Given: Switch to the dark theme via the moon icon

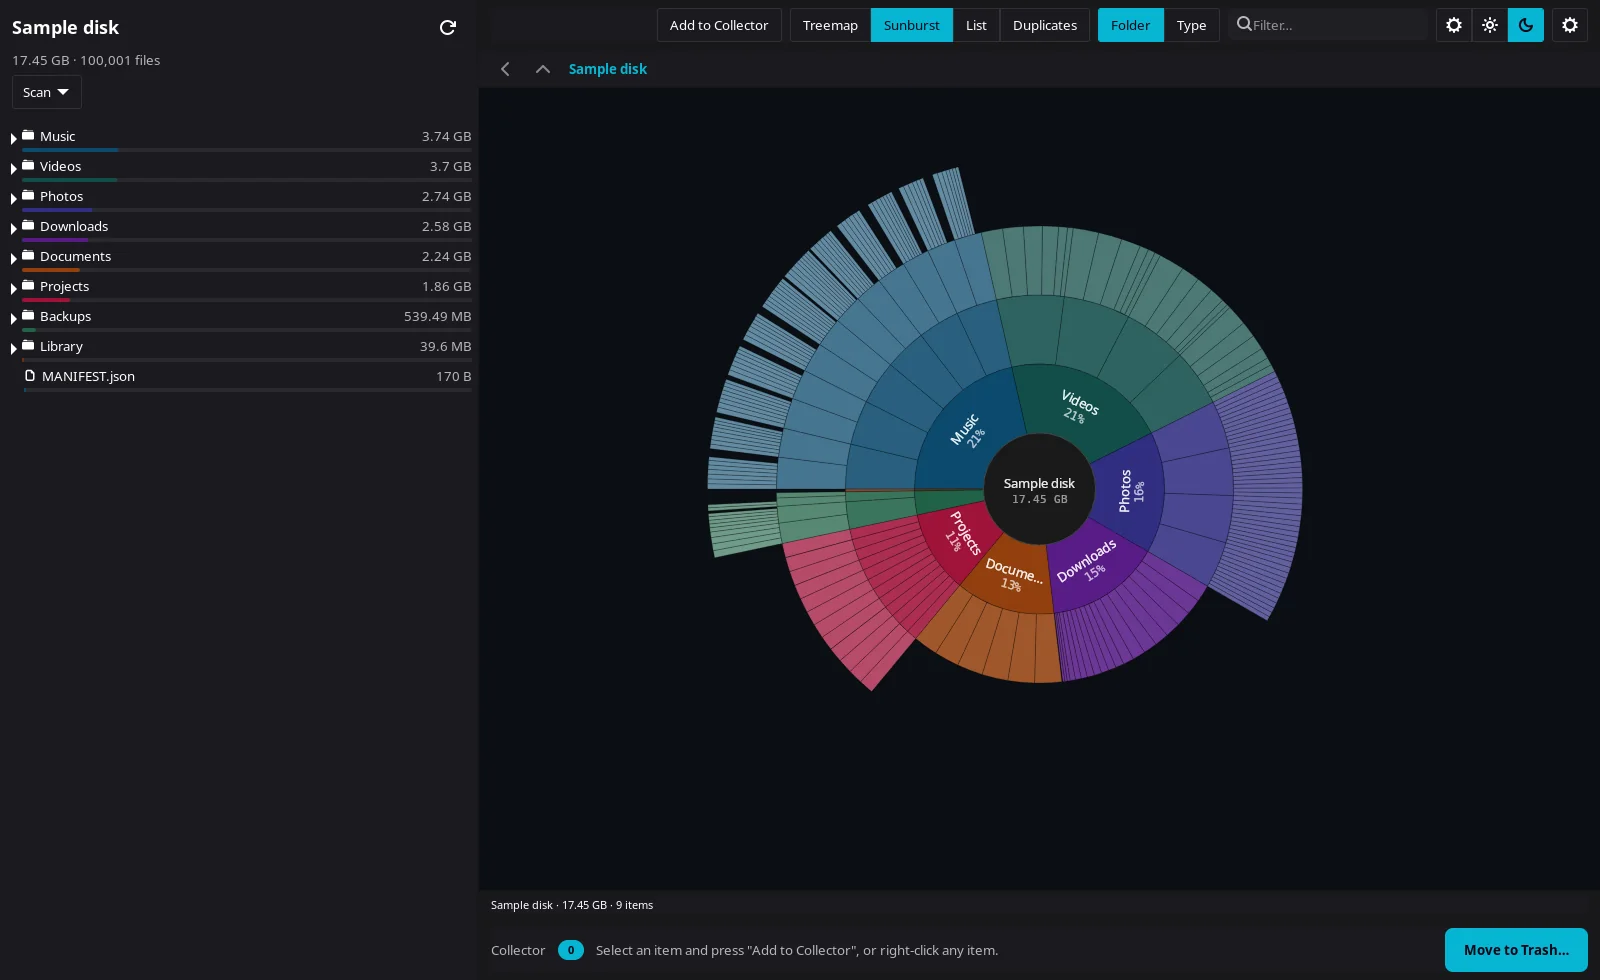Looking at the screenshot, I should tap(1526, 25).
